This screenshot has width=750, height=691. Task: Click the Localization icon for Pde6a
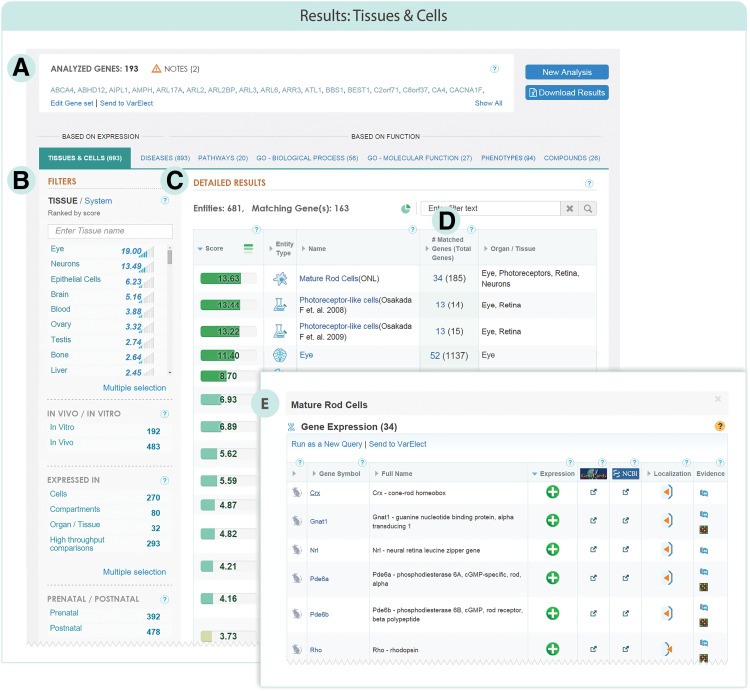click(667, 580)
